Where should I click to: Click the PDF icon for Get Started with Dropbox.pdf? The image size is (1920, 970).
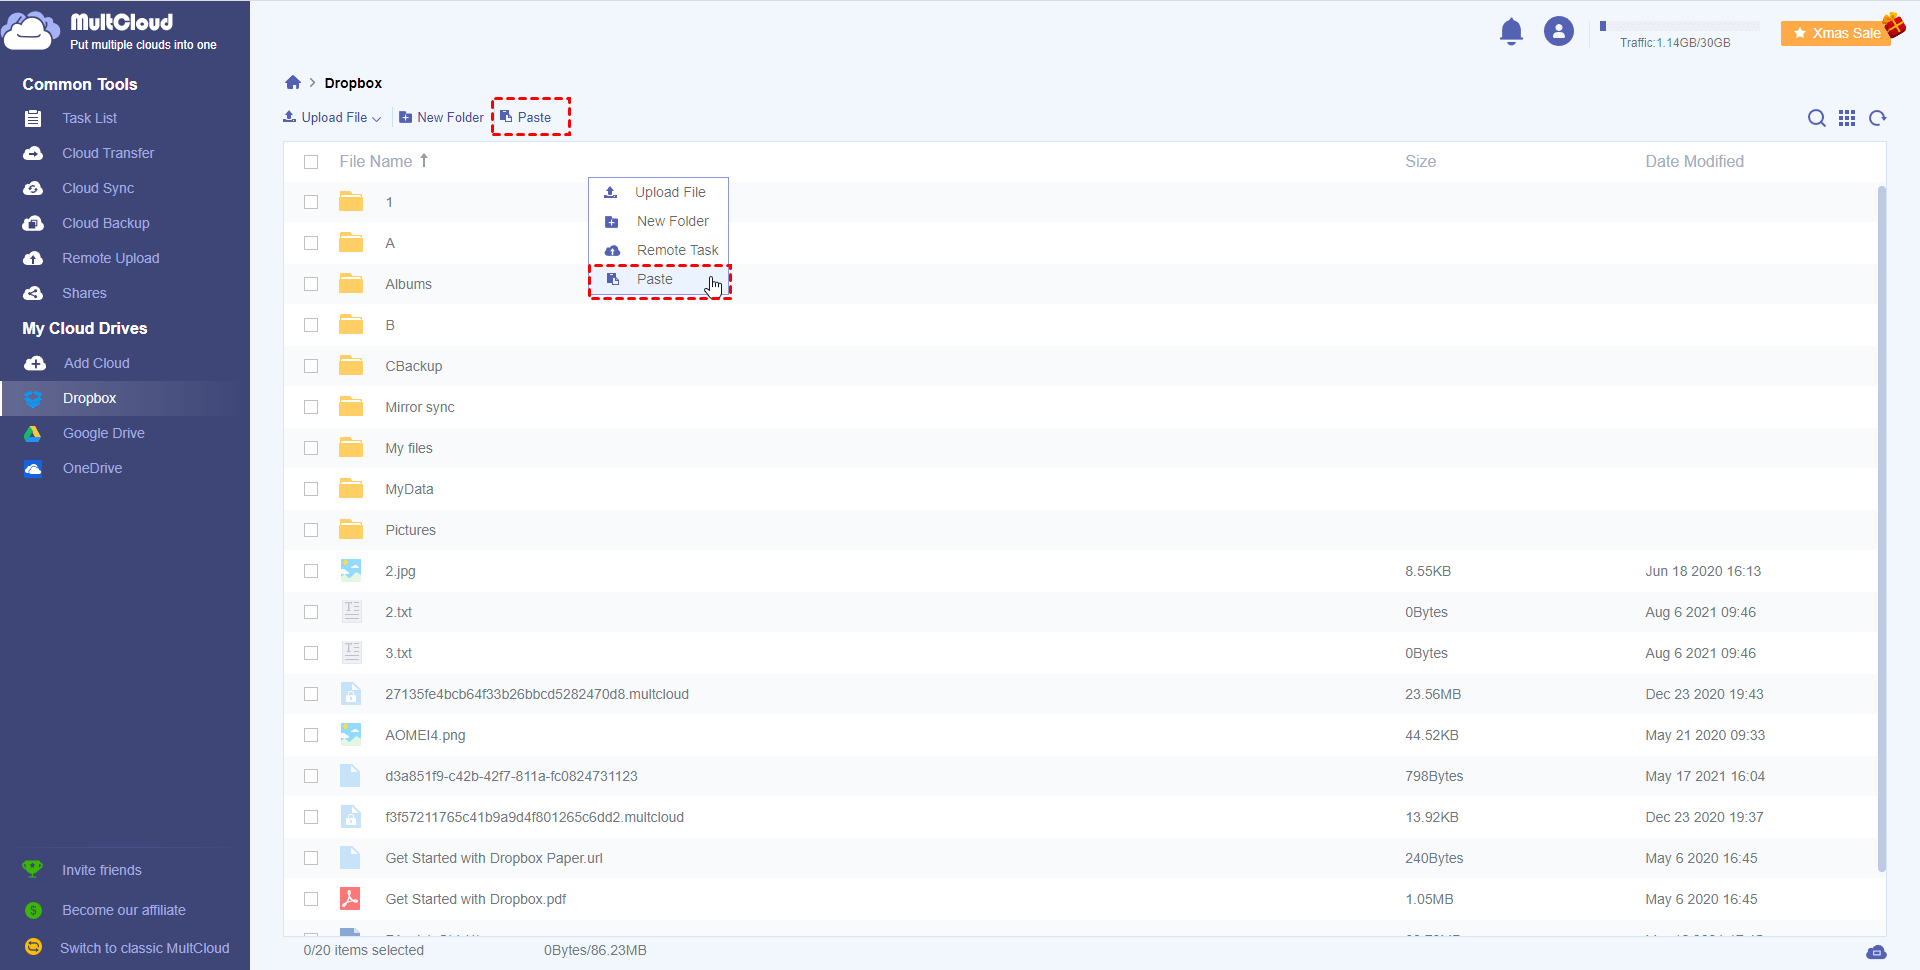point(350,898)
